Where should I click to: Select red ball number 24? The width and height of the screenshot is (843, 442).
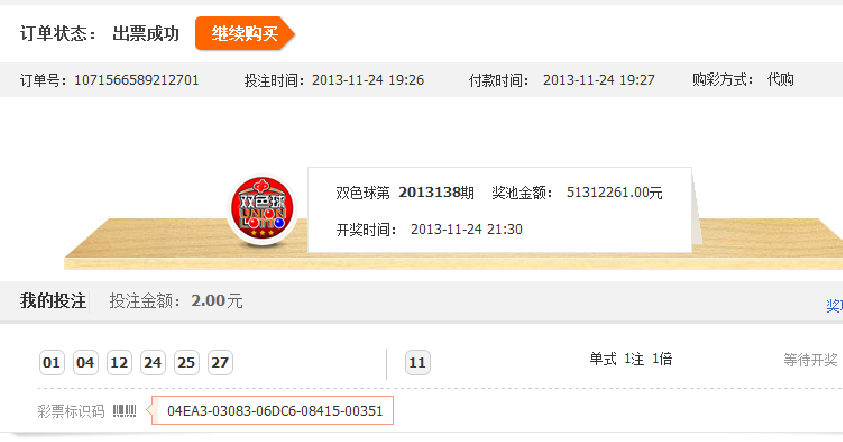(153, 362)
